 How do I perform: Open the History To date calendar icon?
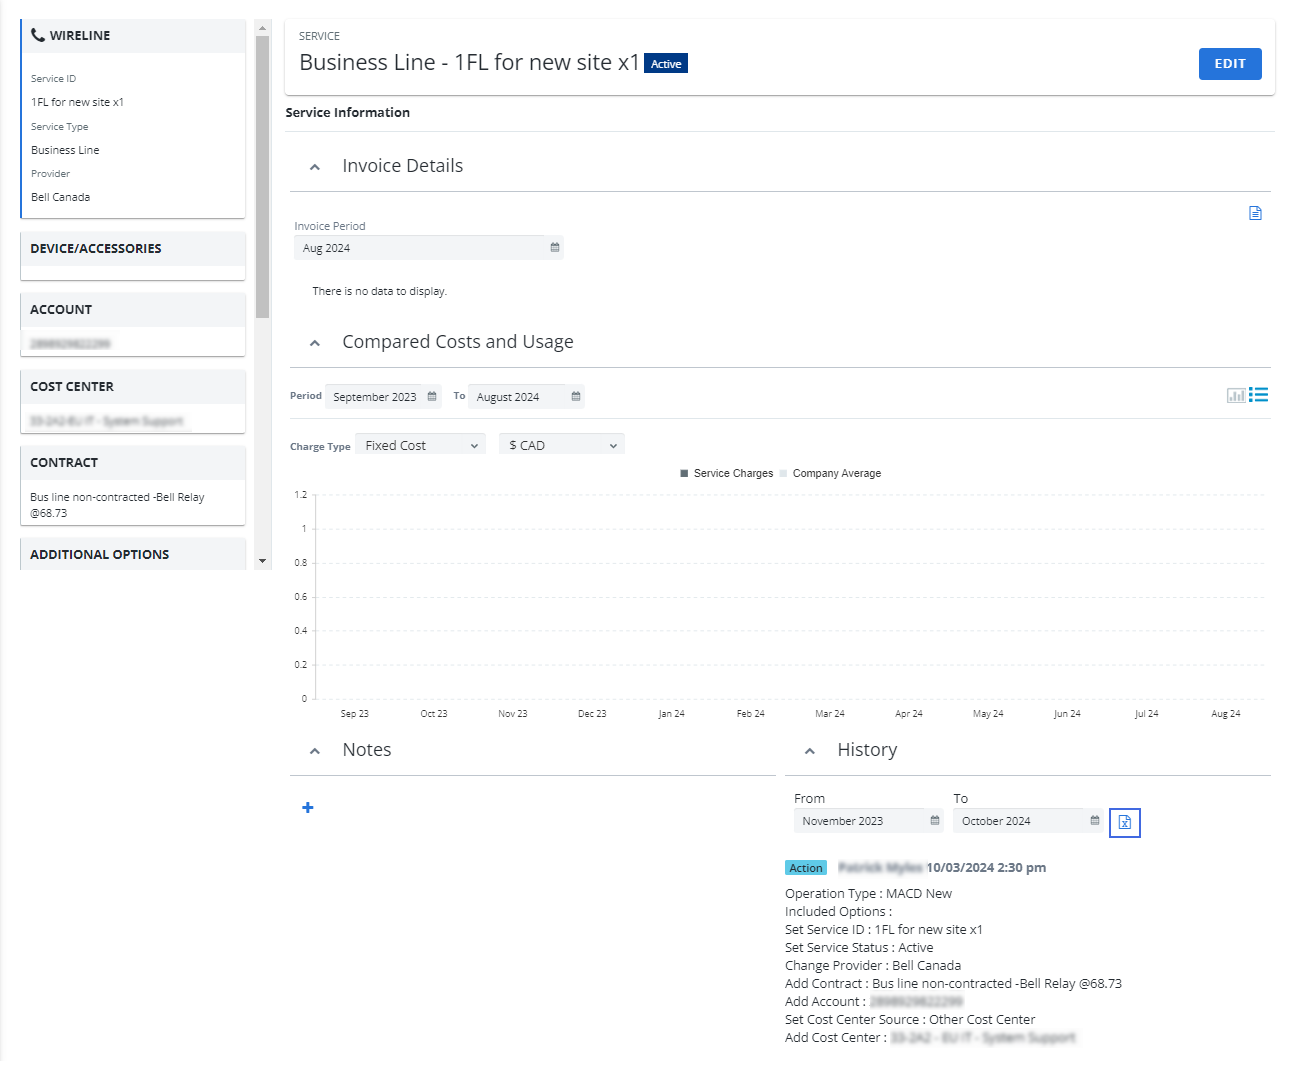click(1095, 821)
